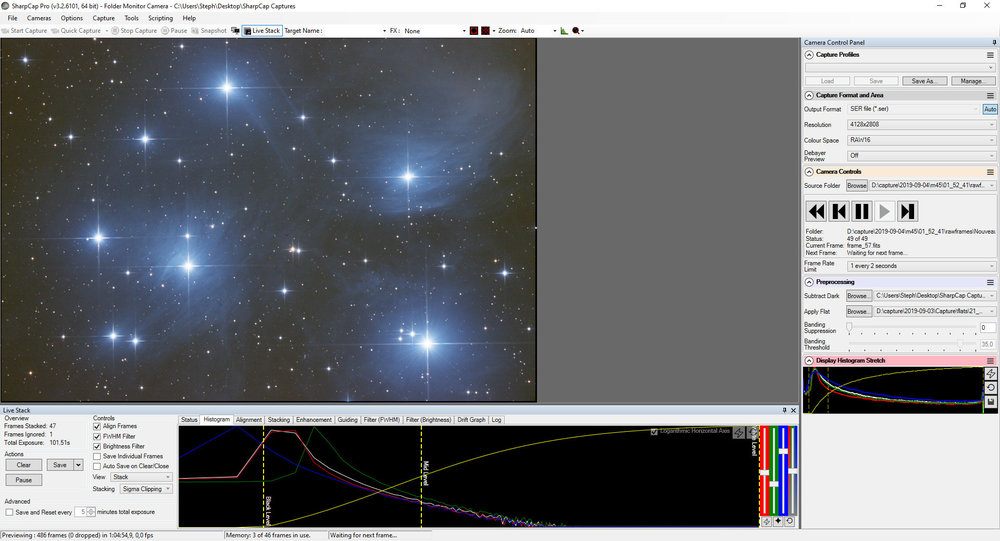
Task: Click the lightning auto-stretch icon beside Display Histogram
Action: [x=990, y=374]
